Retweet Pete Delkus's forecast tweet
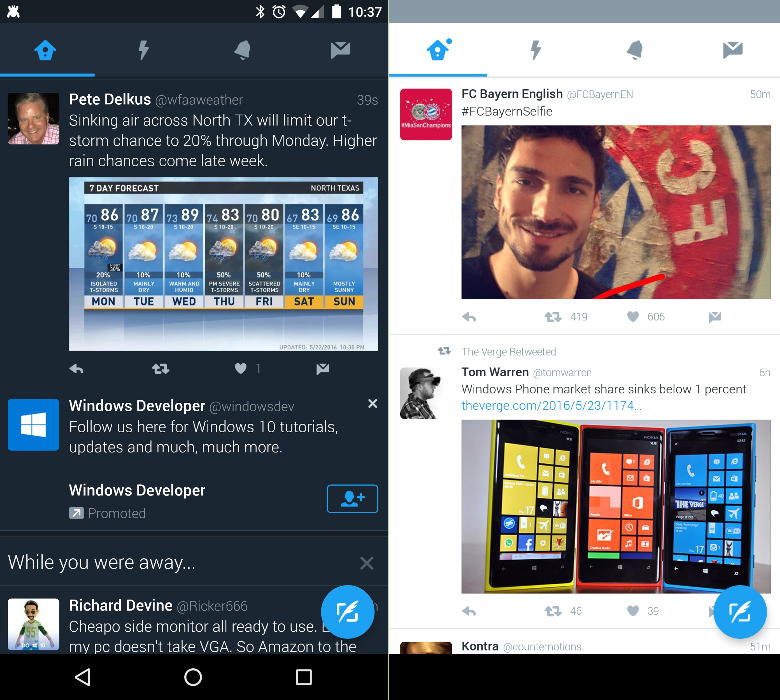The image size is (780, 700). click(x=160, y=369)
